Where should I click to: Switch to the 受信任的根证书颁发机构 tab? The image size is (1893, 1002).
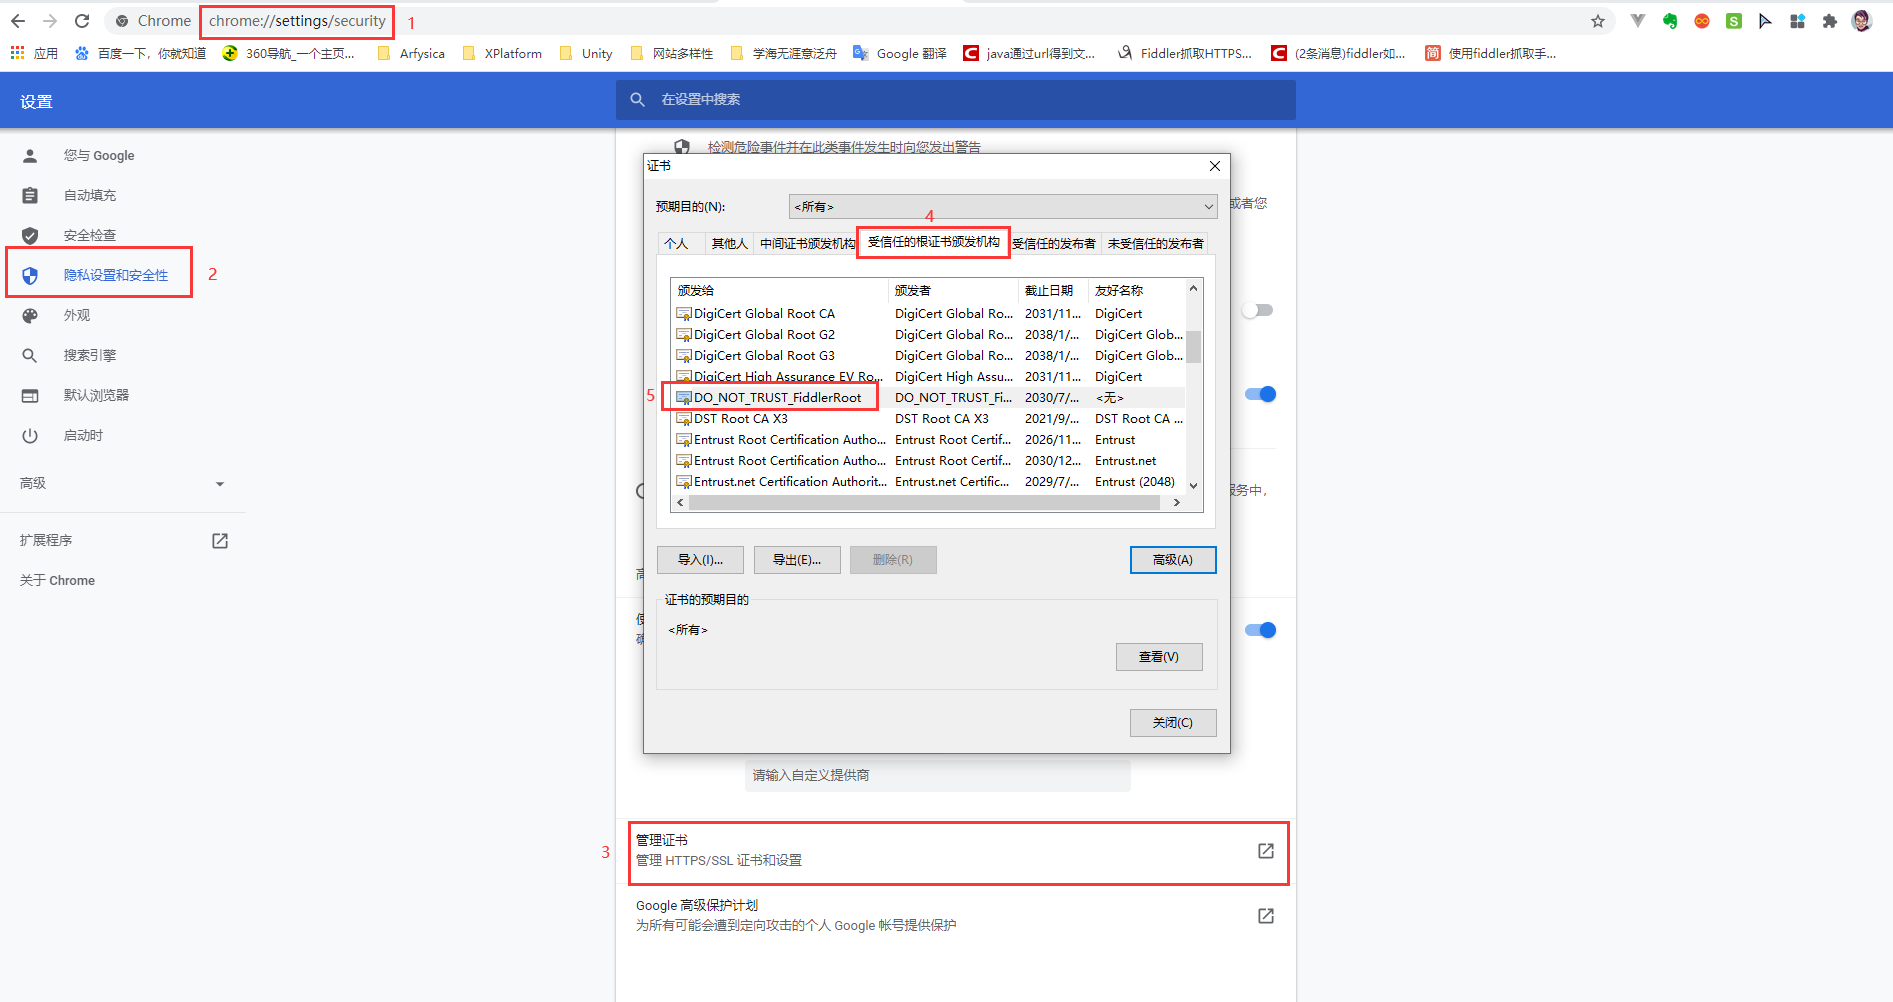point(933,242)
